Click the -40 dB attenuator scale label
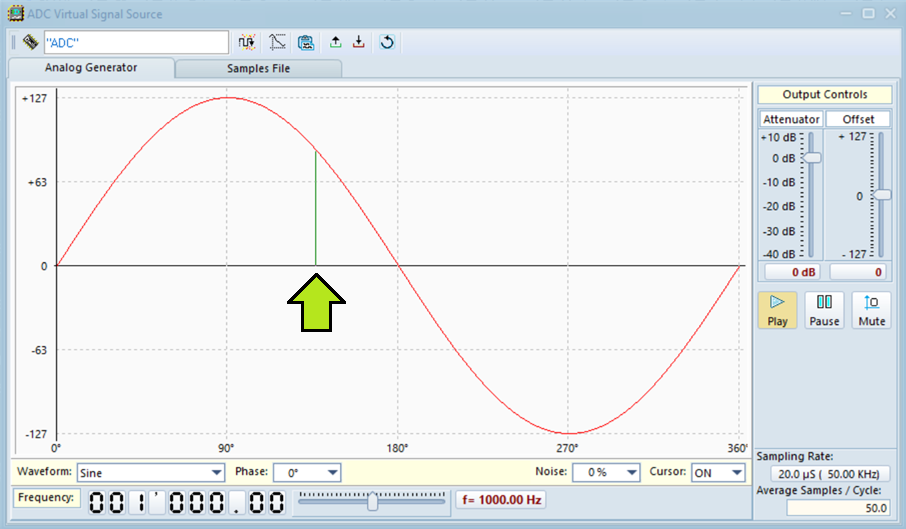The width and height of the screenshot is (906, 529). click(x=779, y=254)
